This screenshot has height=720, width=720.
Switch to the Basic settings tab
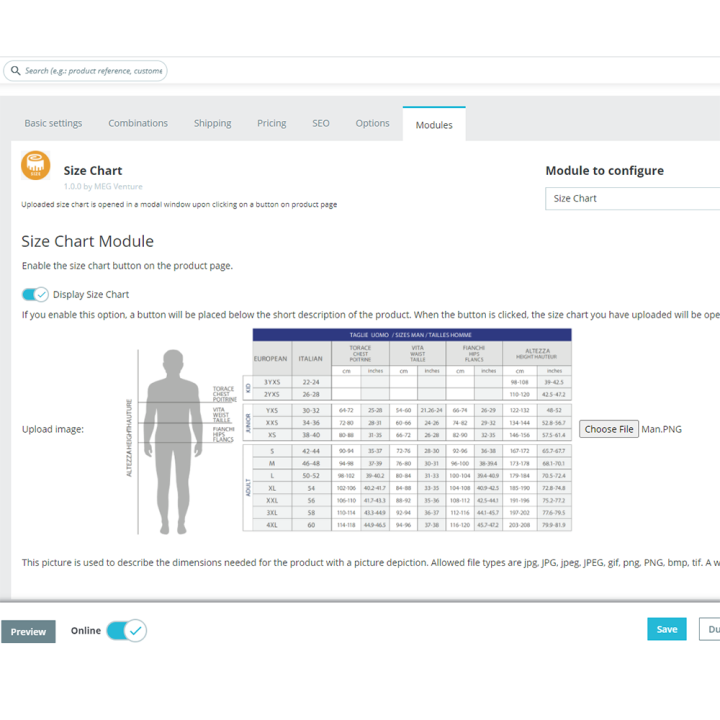(x=53, y=123)
